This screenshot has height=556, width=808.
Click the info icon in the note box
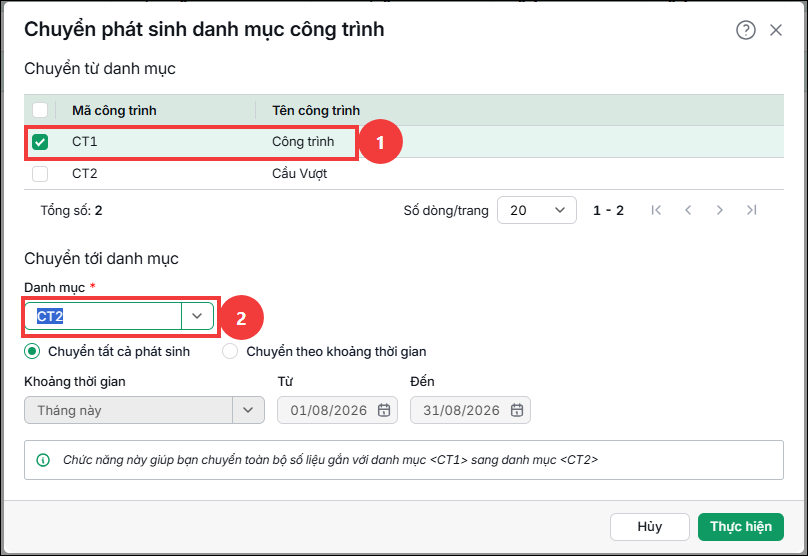point(43,460)
